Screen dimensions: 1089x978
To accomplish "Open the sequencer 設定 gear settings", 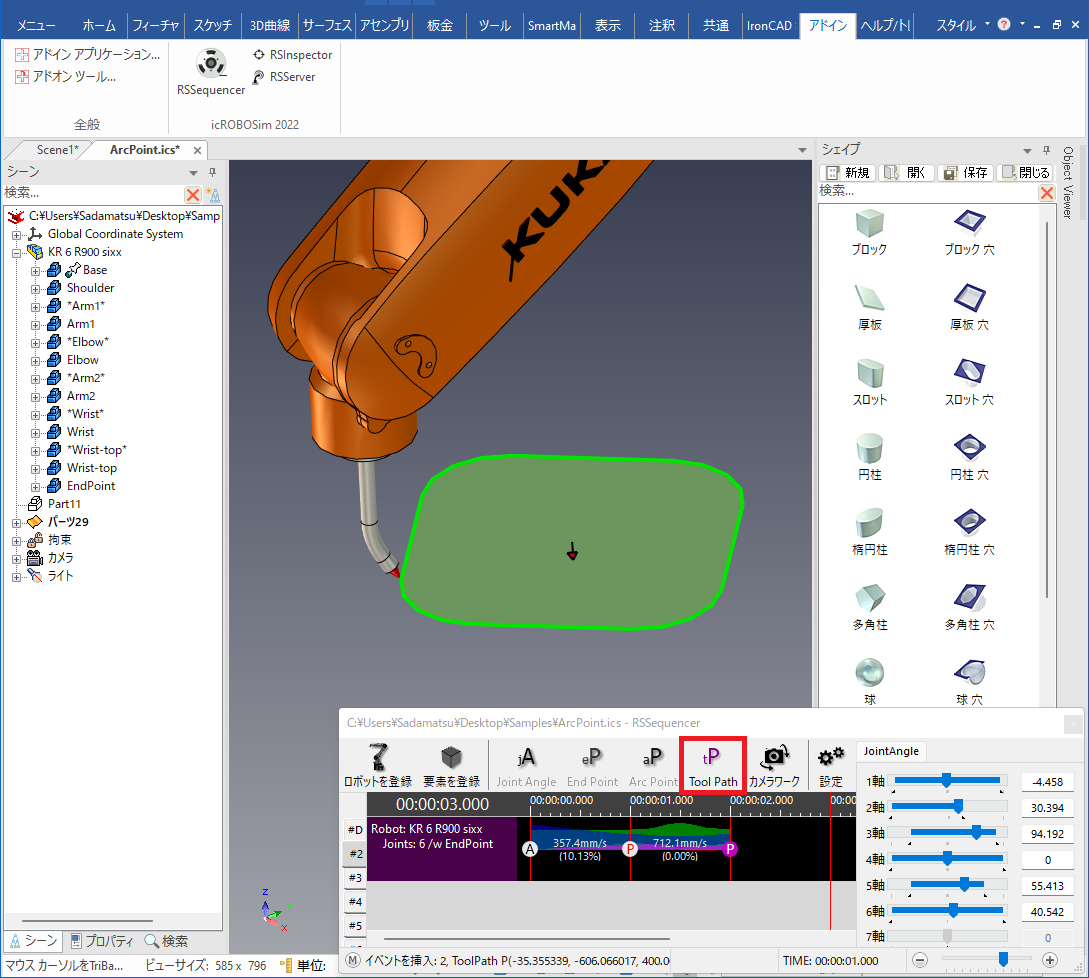I will [830, 766].
